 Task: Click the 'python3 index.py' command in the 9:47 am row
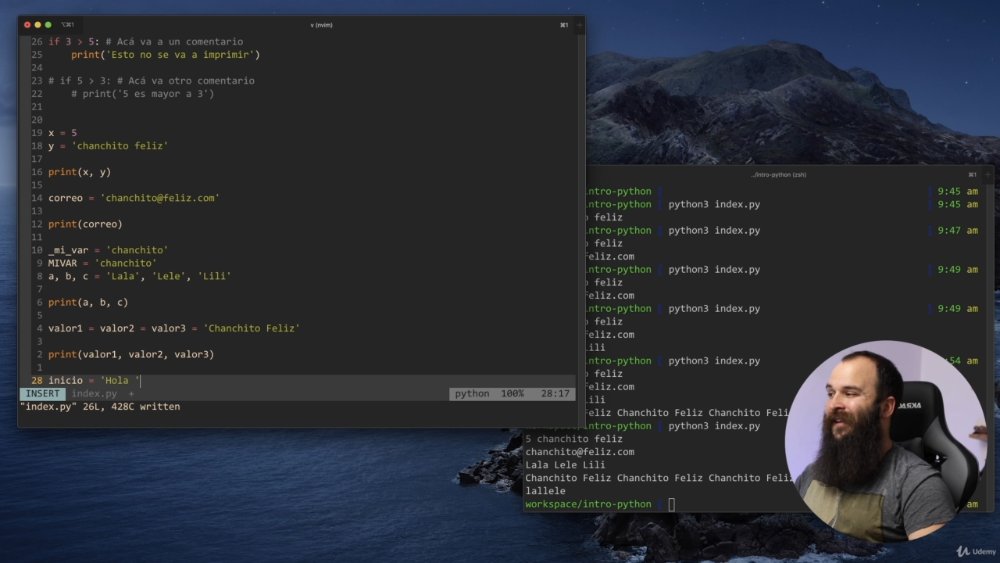click(x=714, y=230)
